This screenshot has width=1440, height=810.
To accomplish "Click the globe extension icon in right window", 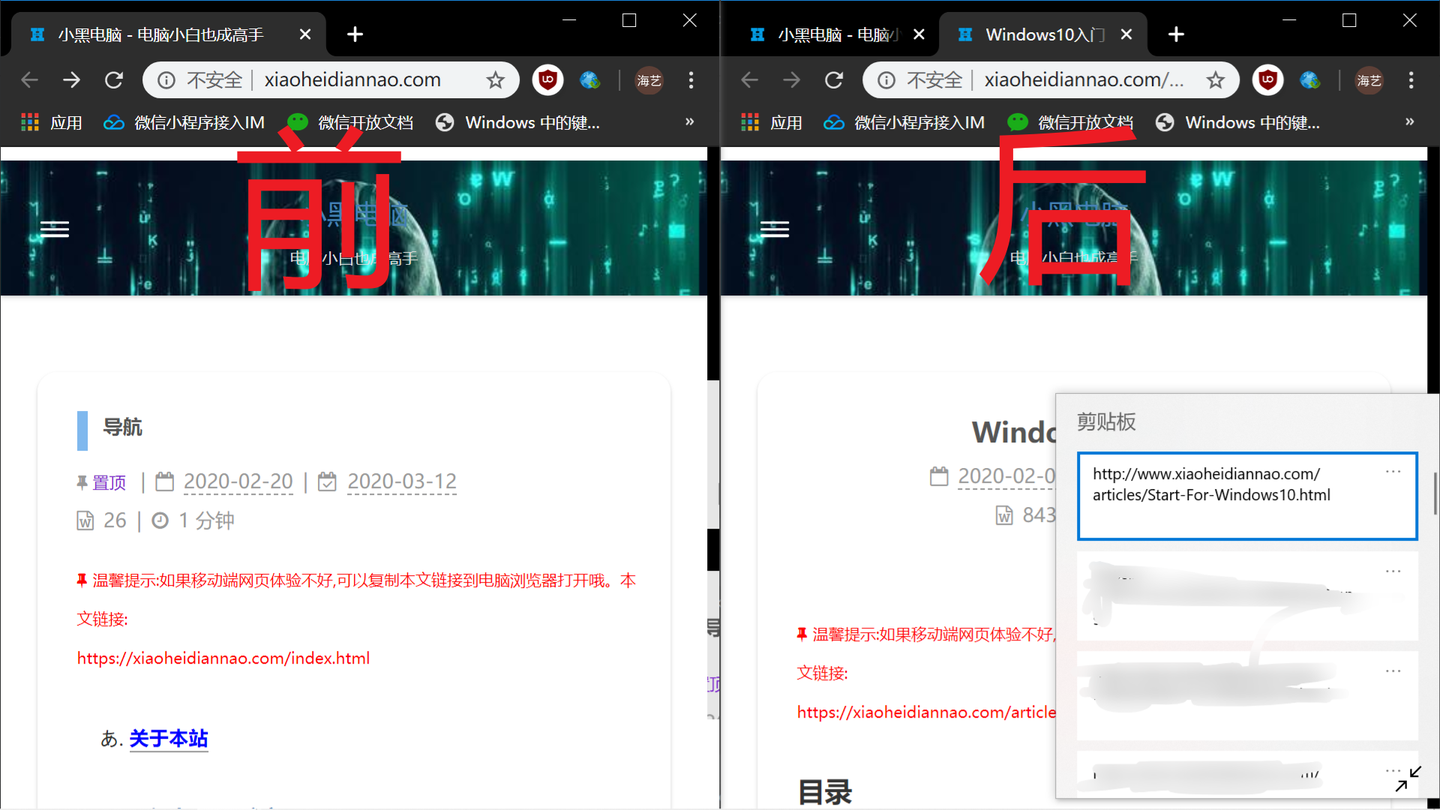I will click(x=1310, y=79).
